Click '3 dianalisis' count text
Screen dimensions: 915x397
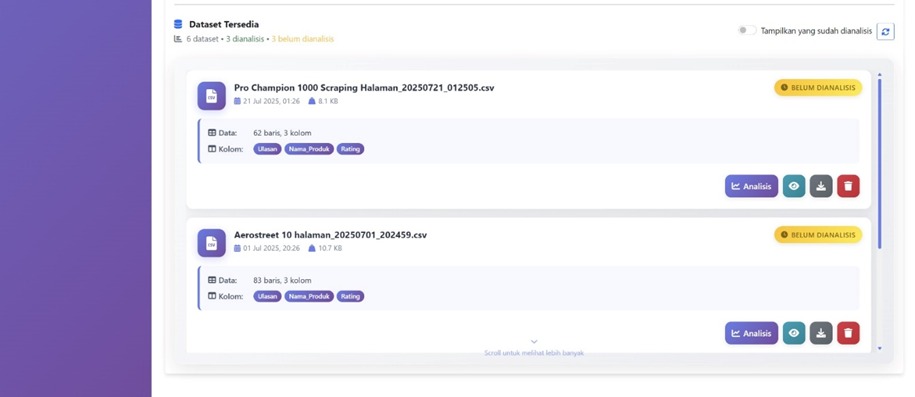tap(245, 39)
